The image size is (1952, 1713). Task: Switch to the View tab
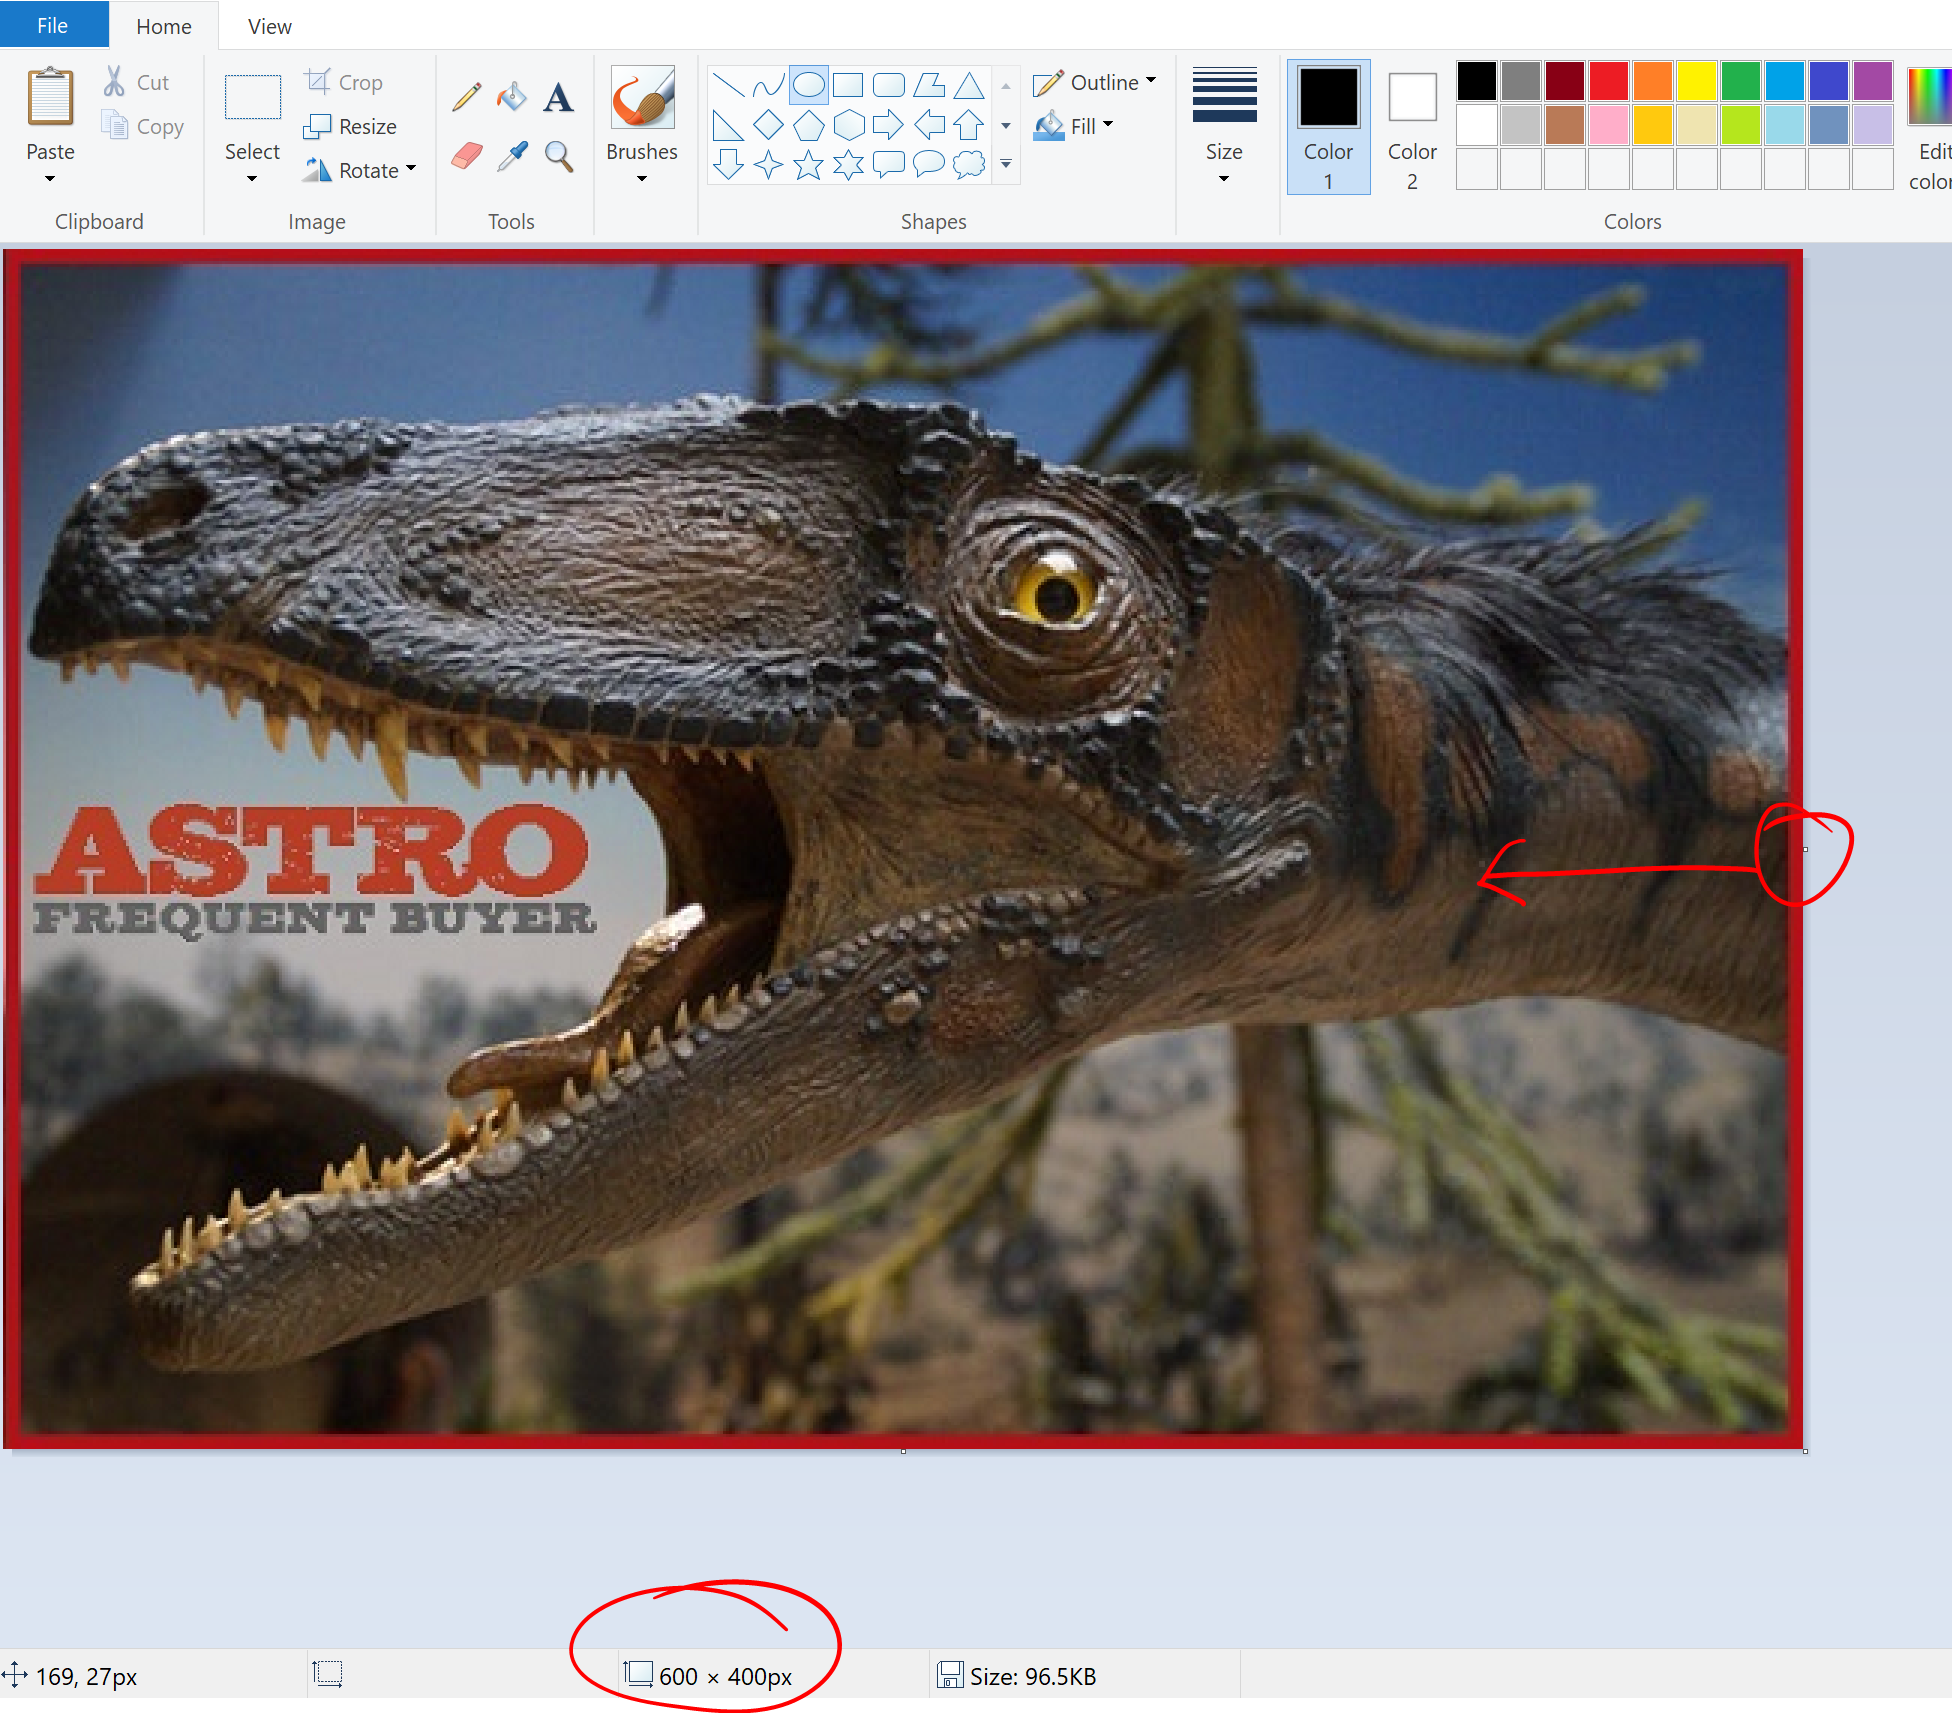270,26
